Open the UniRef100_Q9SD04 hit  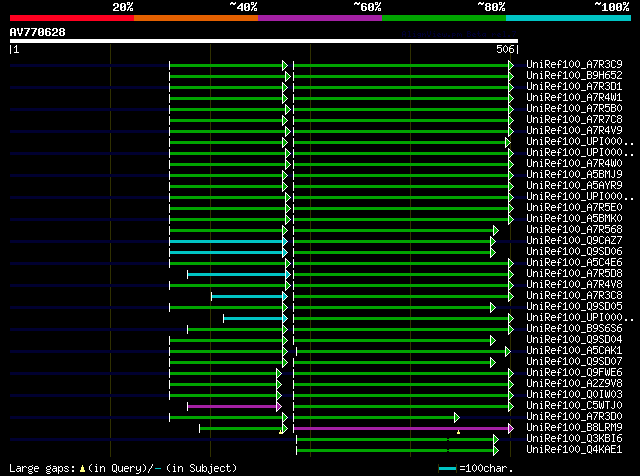click(x=574, y=340)
